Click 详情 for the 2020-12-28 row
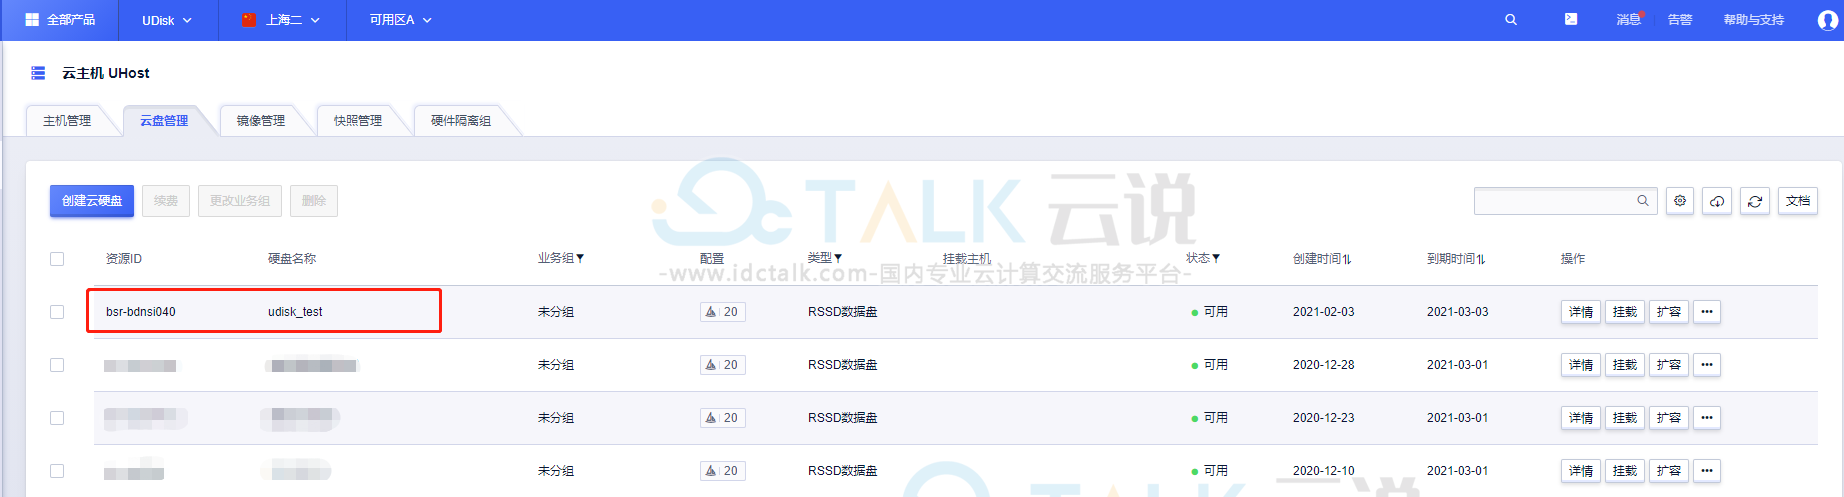 click(x=1581, y=365)
